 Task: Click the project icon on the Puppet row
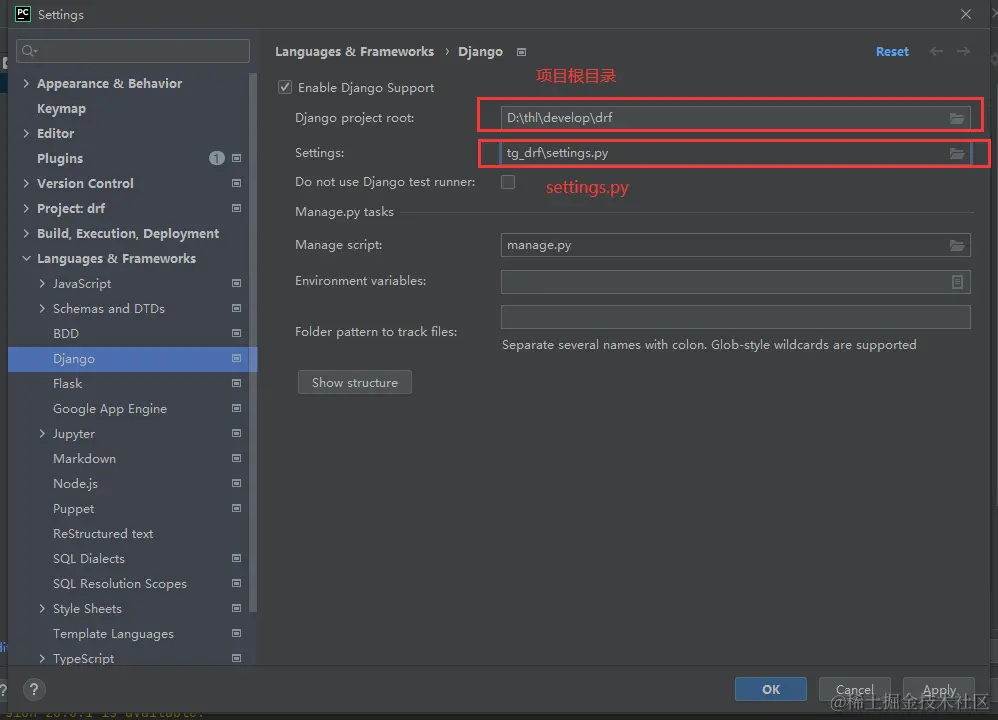pyautogui.click(x=236, y=508)
